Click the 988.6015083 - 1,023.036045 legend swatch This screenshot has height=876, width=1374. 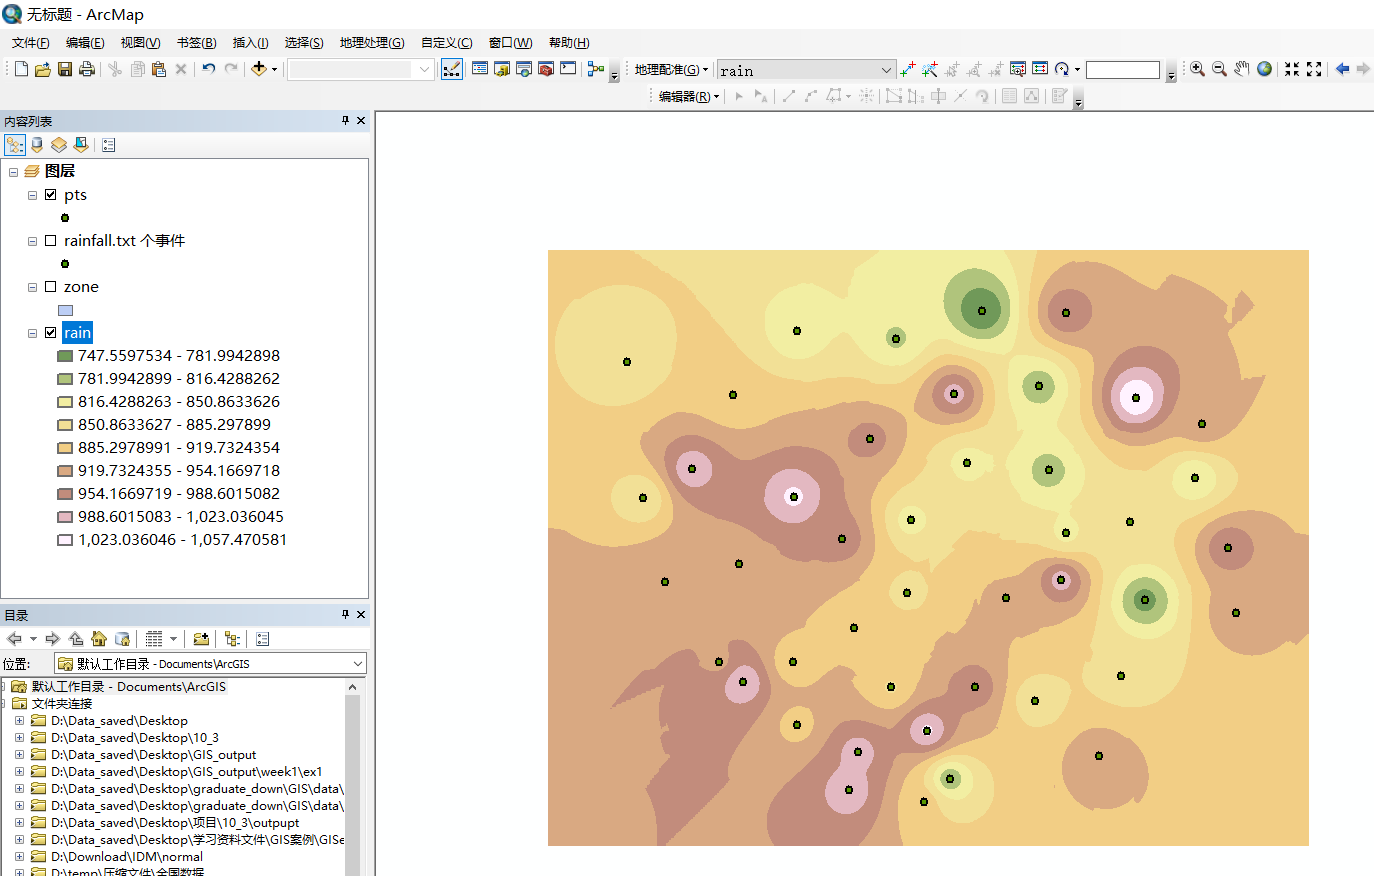pyautogui.click(x=65, y=517)
